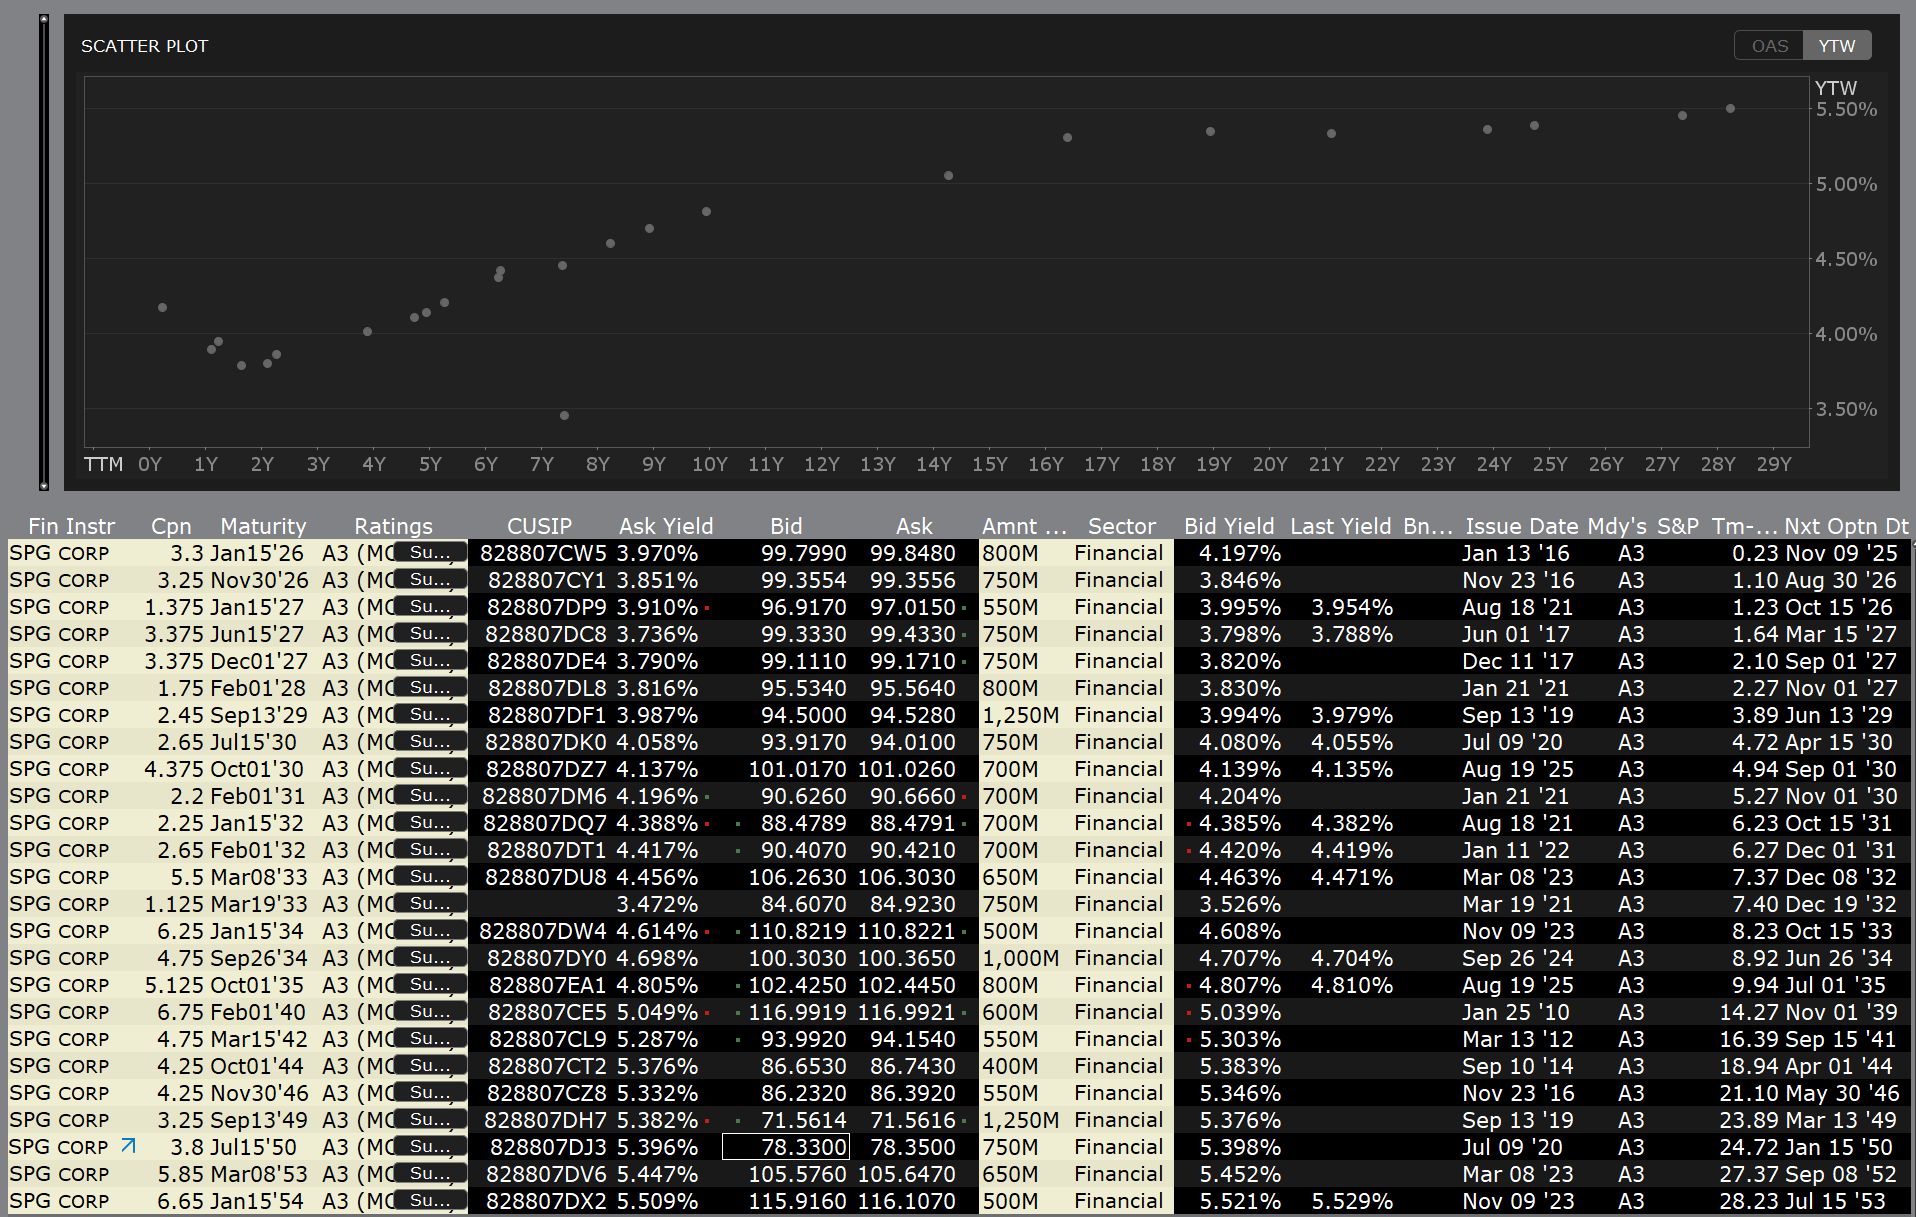Open the Su... dropdown for Oct01'35 bond
Viewport: 1916px width, 1217px height.
430,985
